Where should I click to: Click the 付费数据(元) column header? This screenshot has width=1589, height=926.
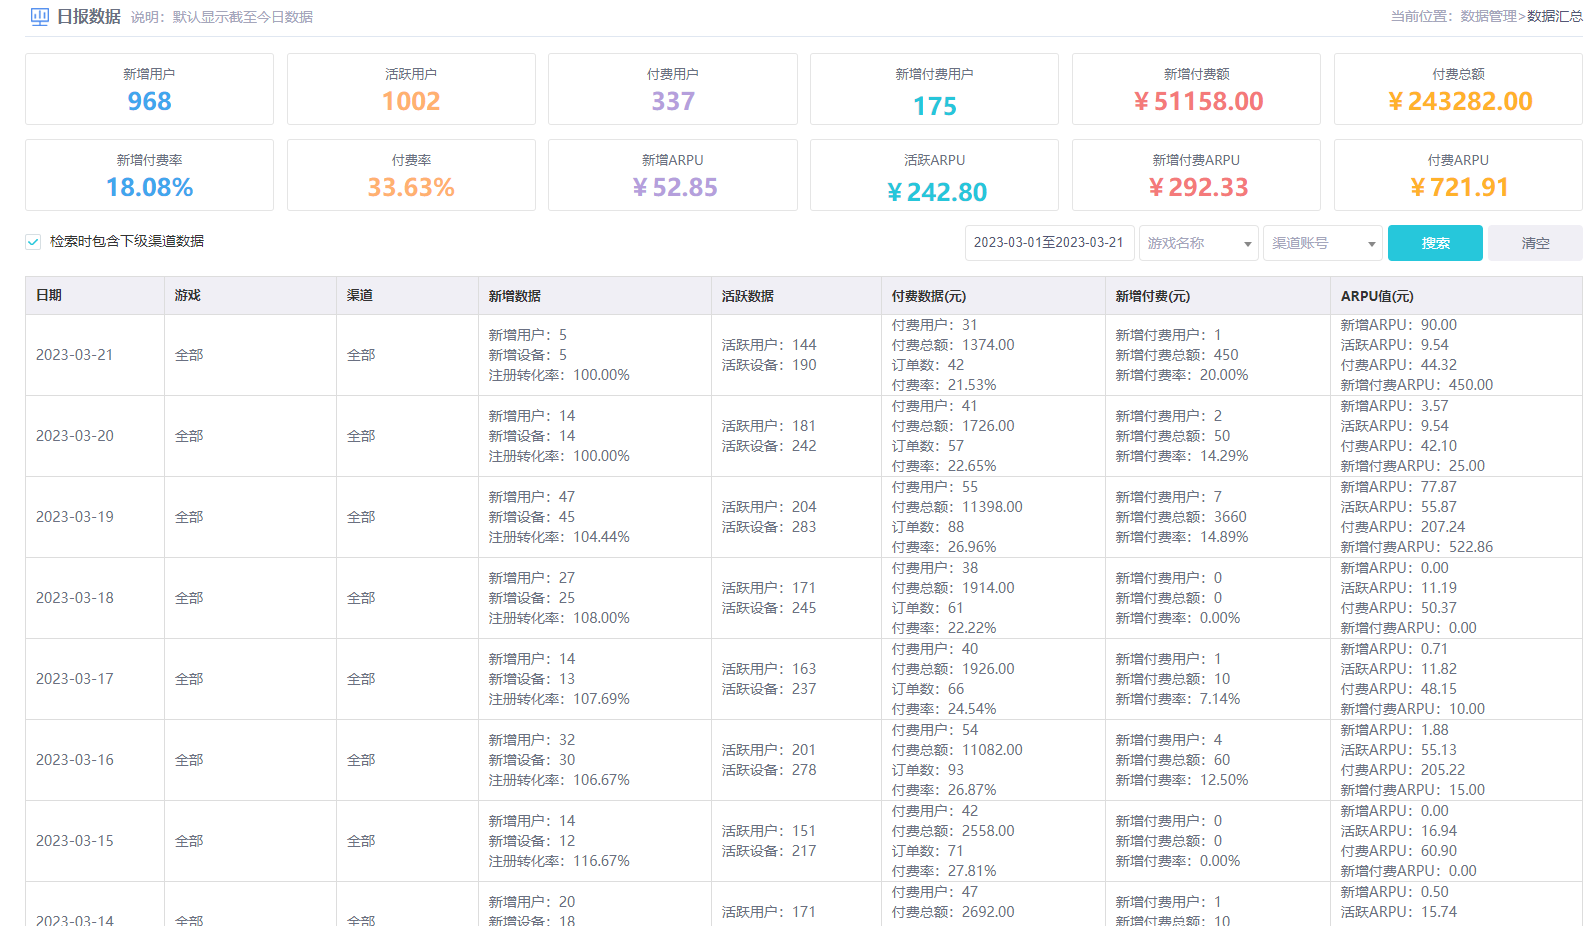click(928, 296)
